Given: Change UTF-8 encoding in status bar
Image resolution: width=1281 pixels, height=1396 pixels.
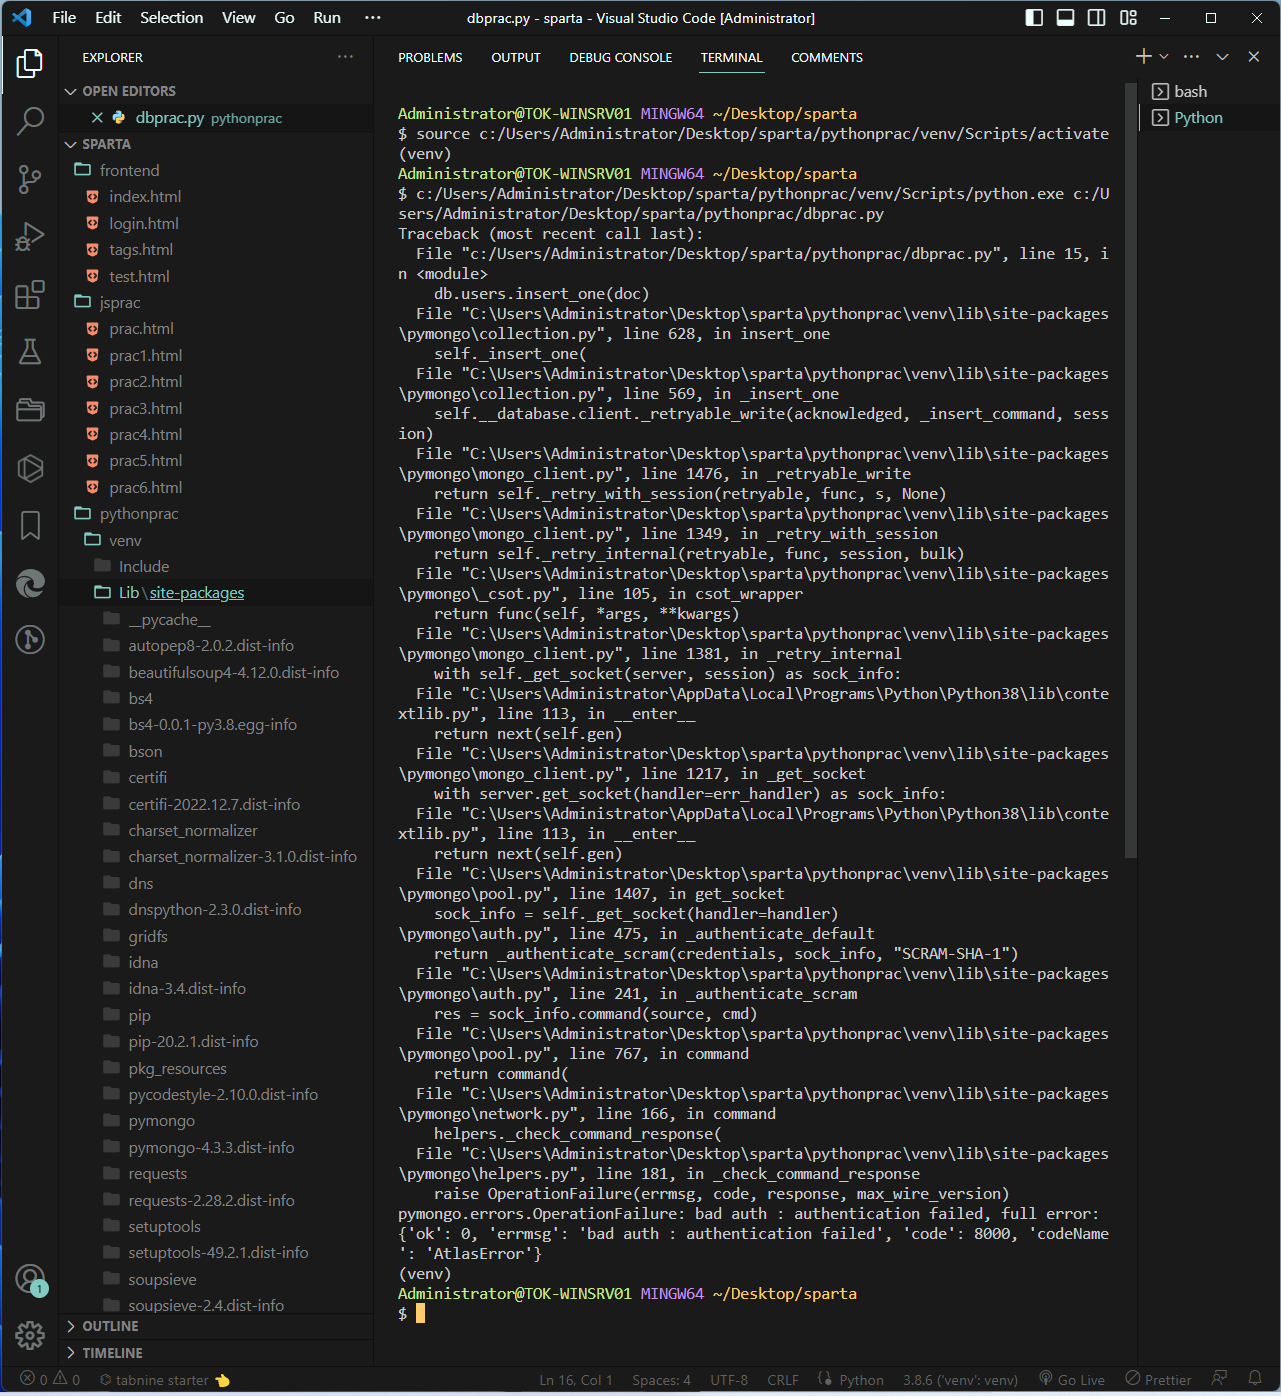Looking at the screenshot, I should pos(729,1380).
